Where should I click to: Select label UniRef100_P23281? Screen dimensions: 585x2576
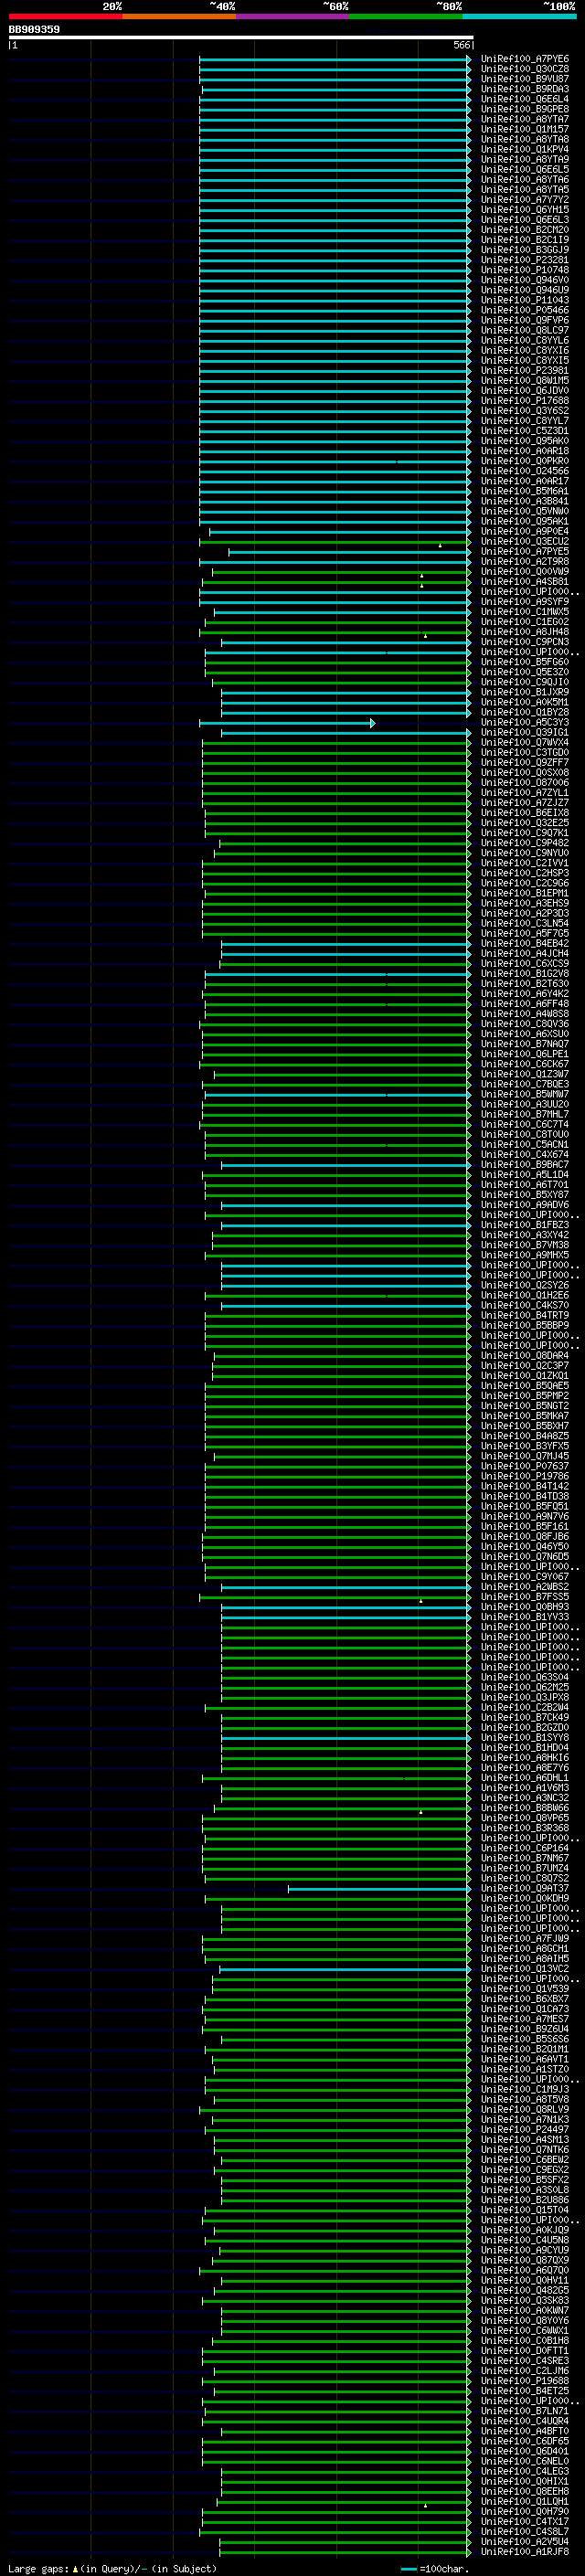point(525,260)
